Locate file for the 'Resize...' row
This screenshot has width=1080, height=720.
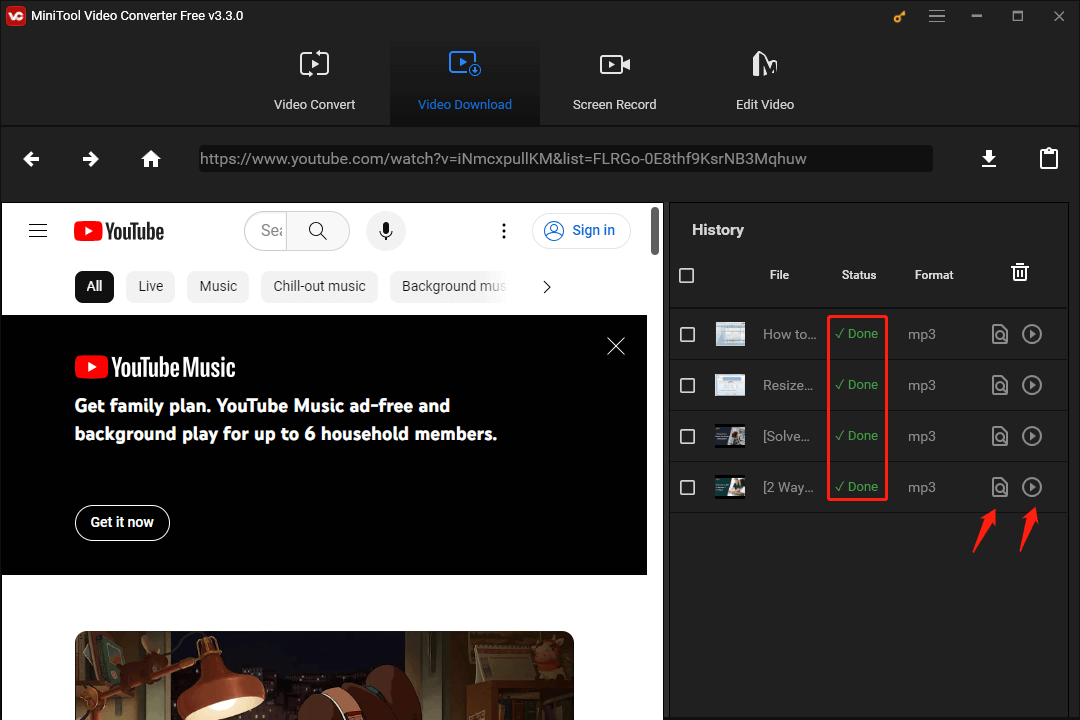click(999, 385)
